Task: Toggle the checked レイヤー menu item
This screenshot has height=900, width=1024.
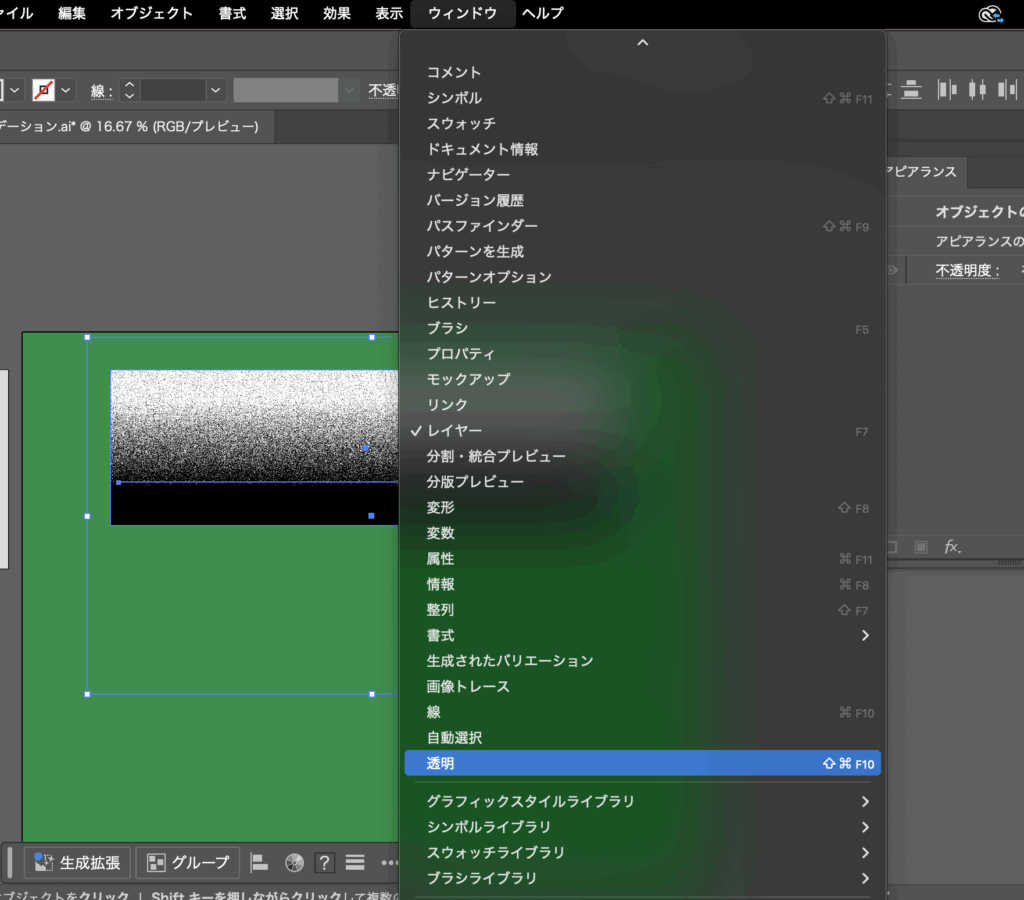Action: pyautogui.click(x=455, y=430)
